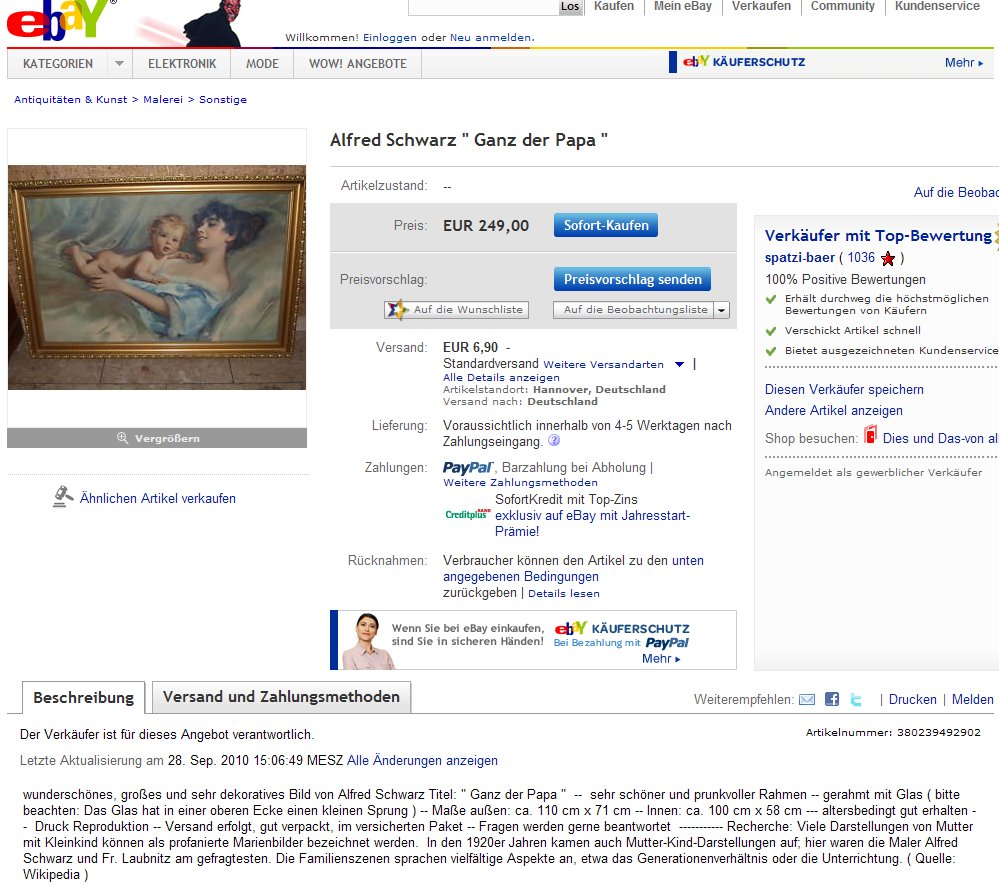The image size is (999, 886).
Task: Switch to Versand und Zahlungsmethoden tab
Action: [x=281, y=697]
